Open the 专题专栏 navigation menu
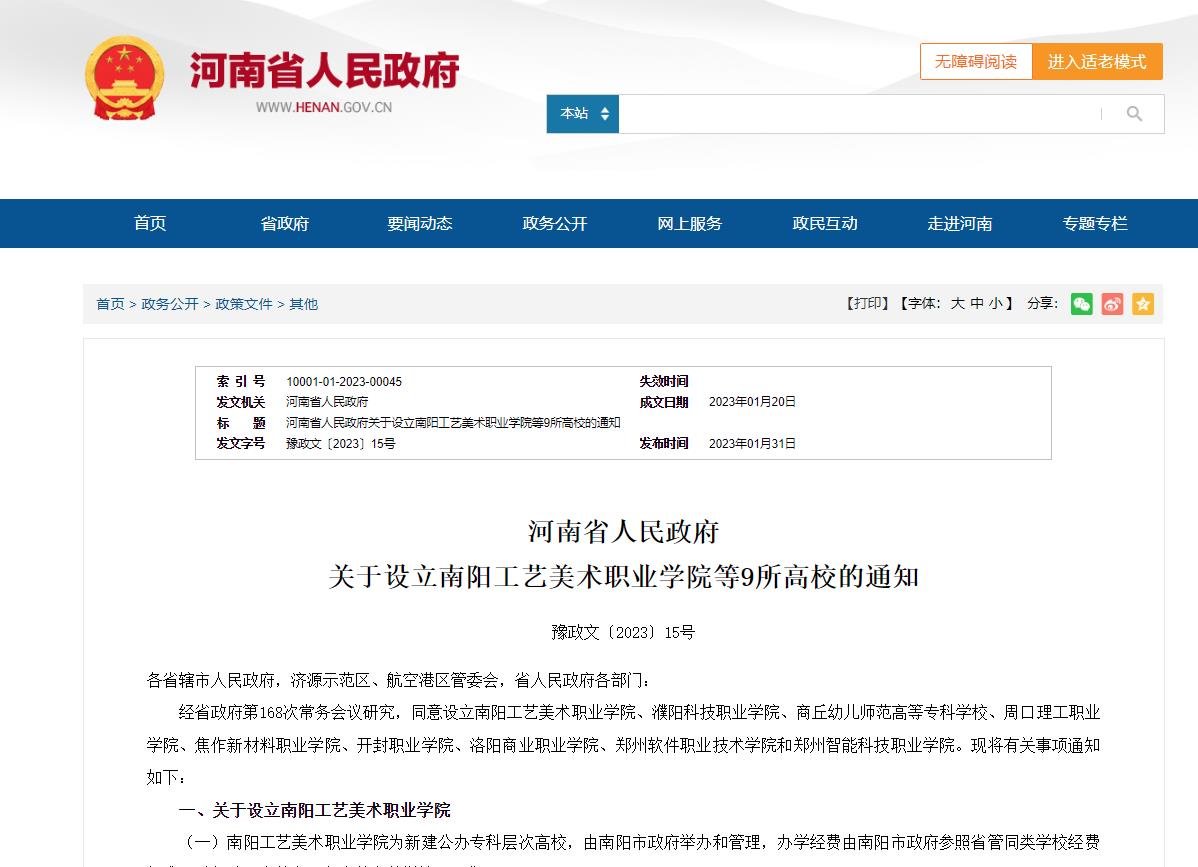 [1095, 223]
